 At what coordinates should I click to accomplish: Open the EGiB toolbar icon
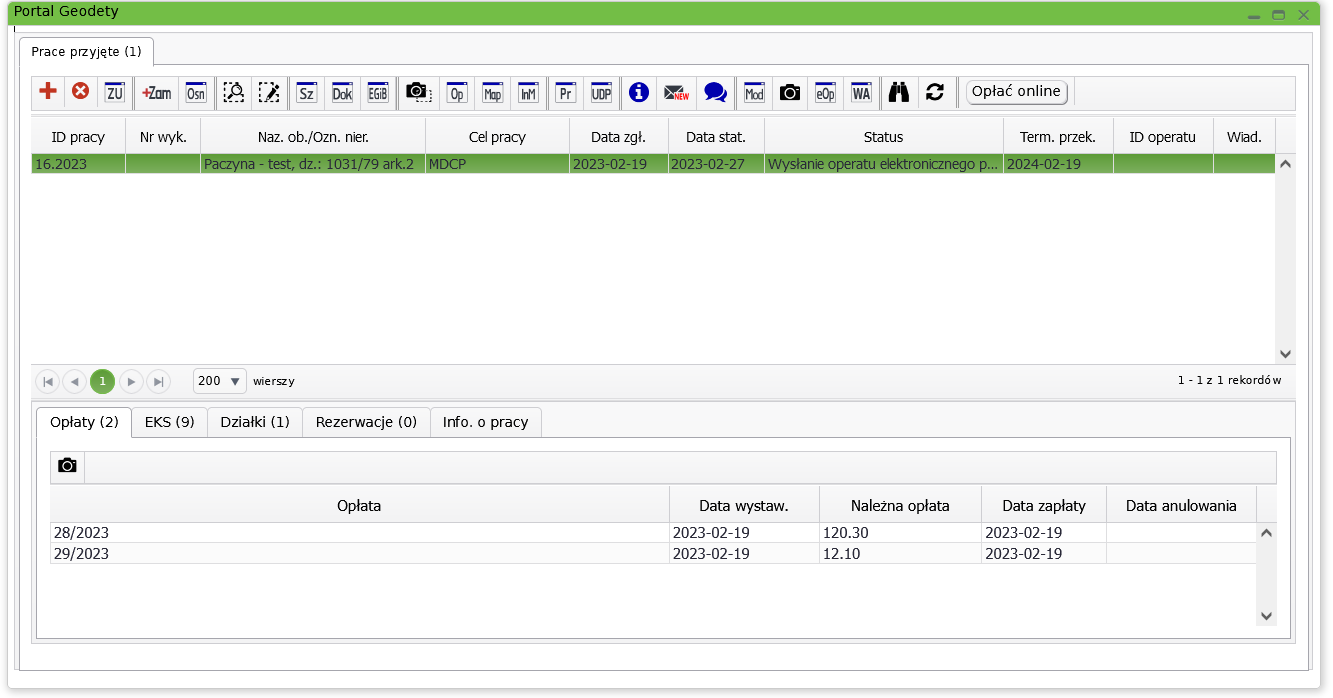378,93
